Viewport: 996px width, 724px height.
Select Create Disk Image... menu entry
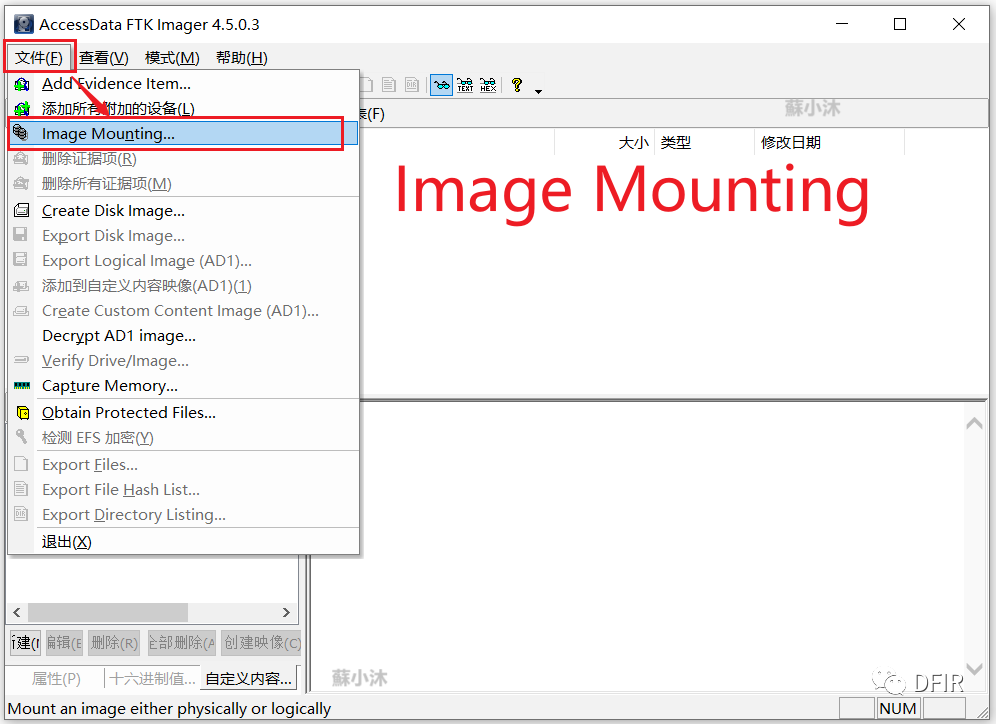click(x=184, y=210)
